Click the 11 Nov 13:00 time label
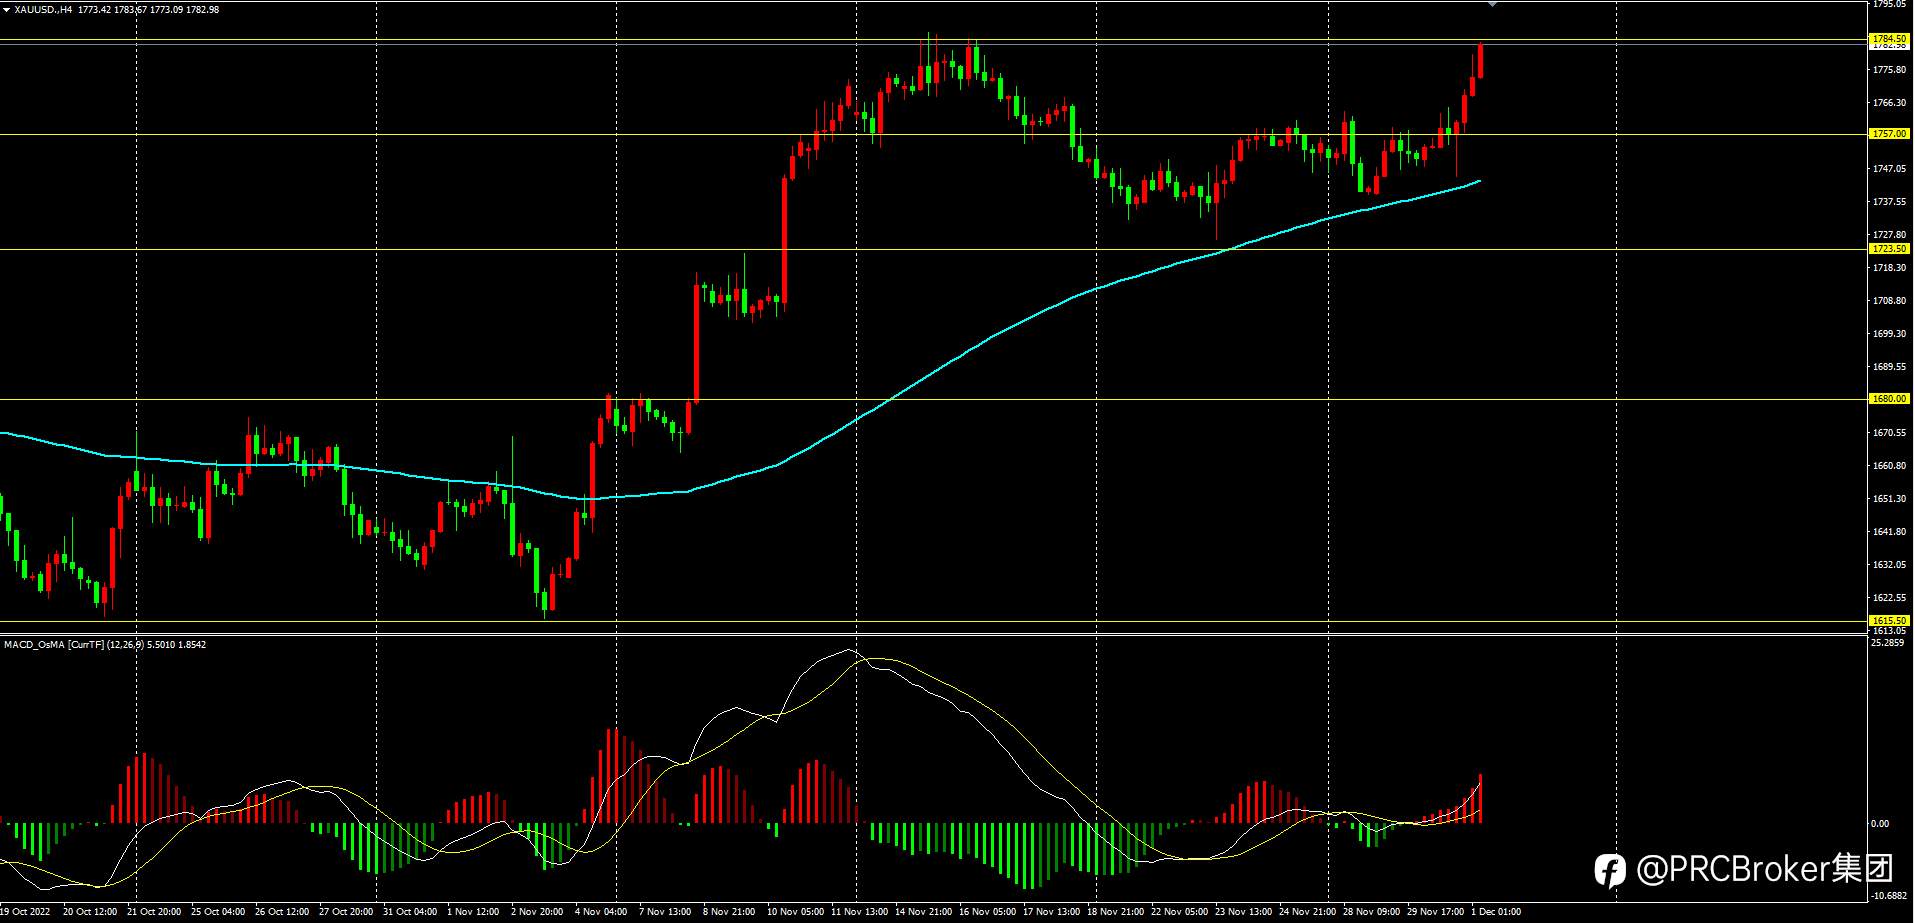The image size is (1915, 923). tap(860, 912)
